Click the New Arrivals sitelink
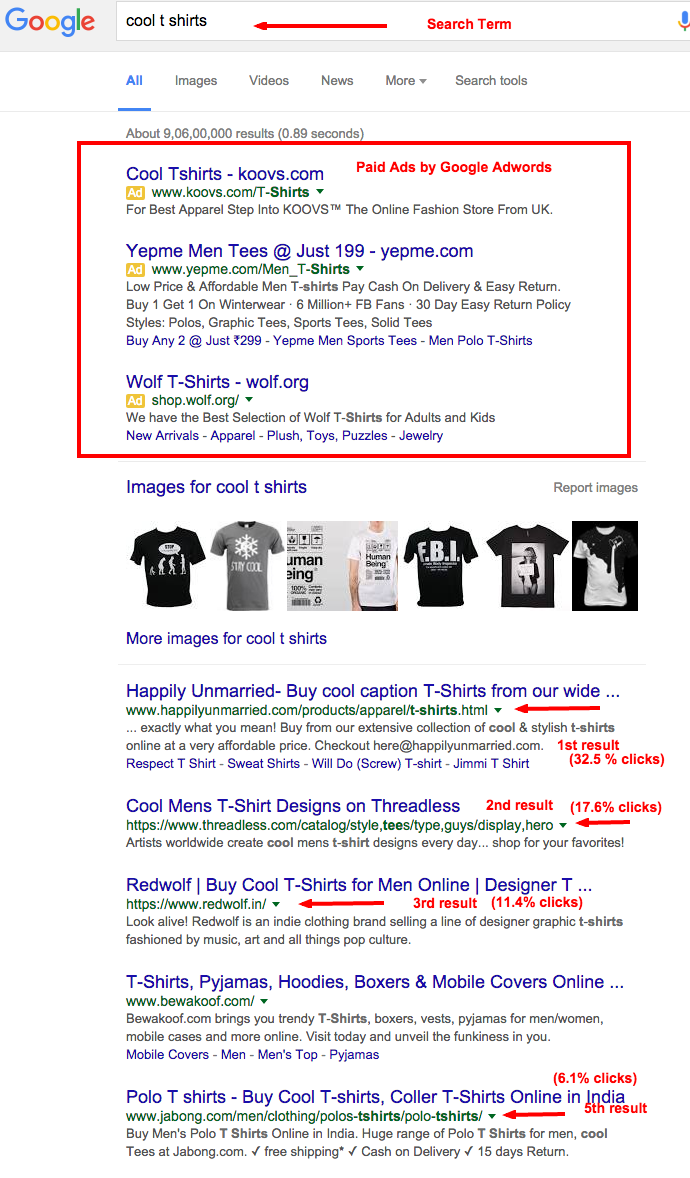The image size is (690, 1178). (x=162, y=435)
